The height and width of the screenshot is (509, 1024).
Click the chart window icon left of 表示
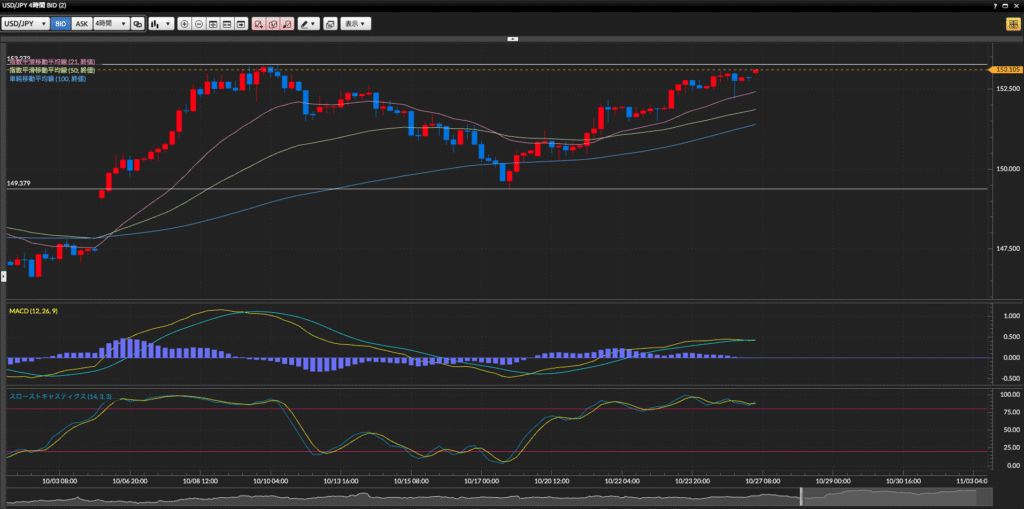(x=330, y=23)
